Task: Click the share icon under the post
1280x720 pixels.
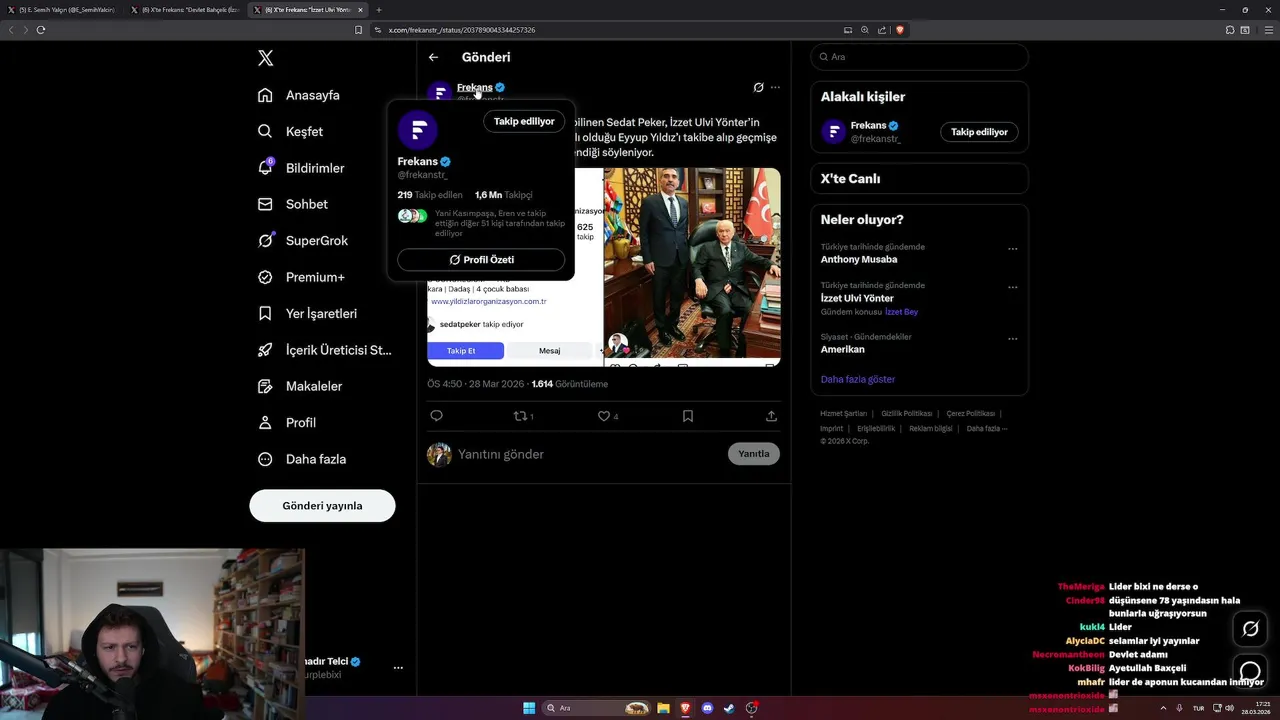Action: (x=771, y=416)
